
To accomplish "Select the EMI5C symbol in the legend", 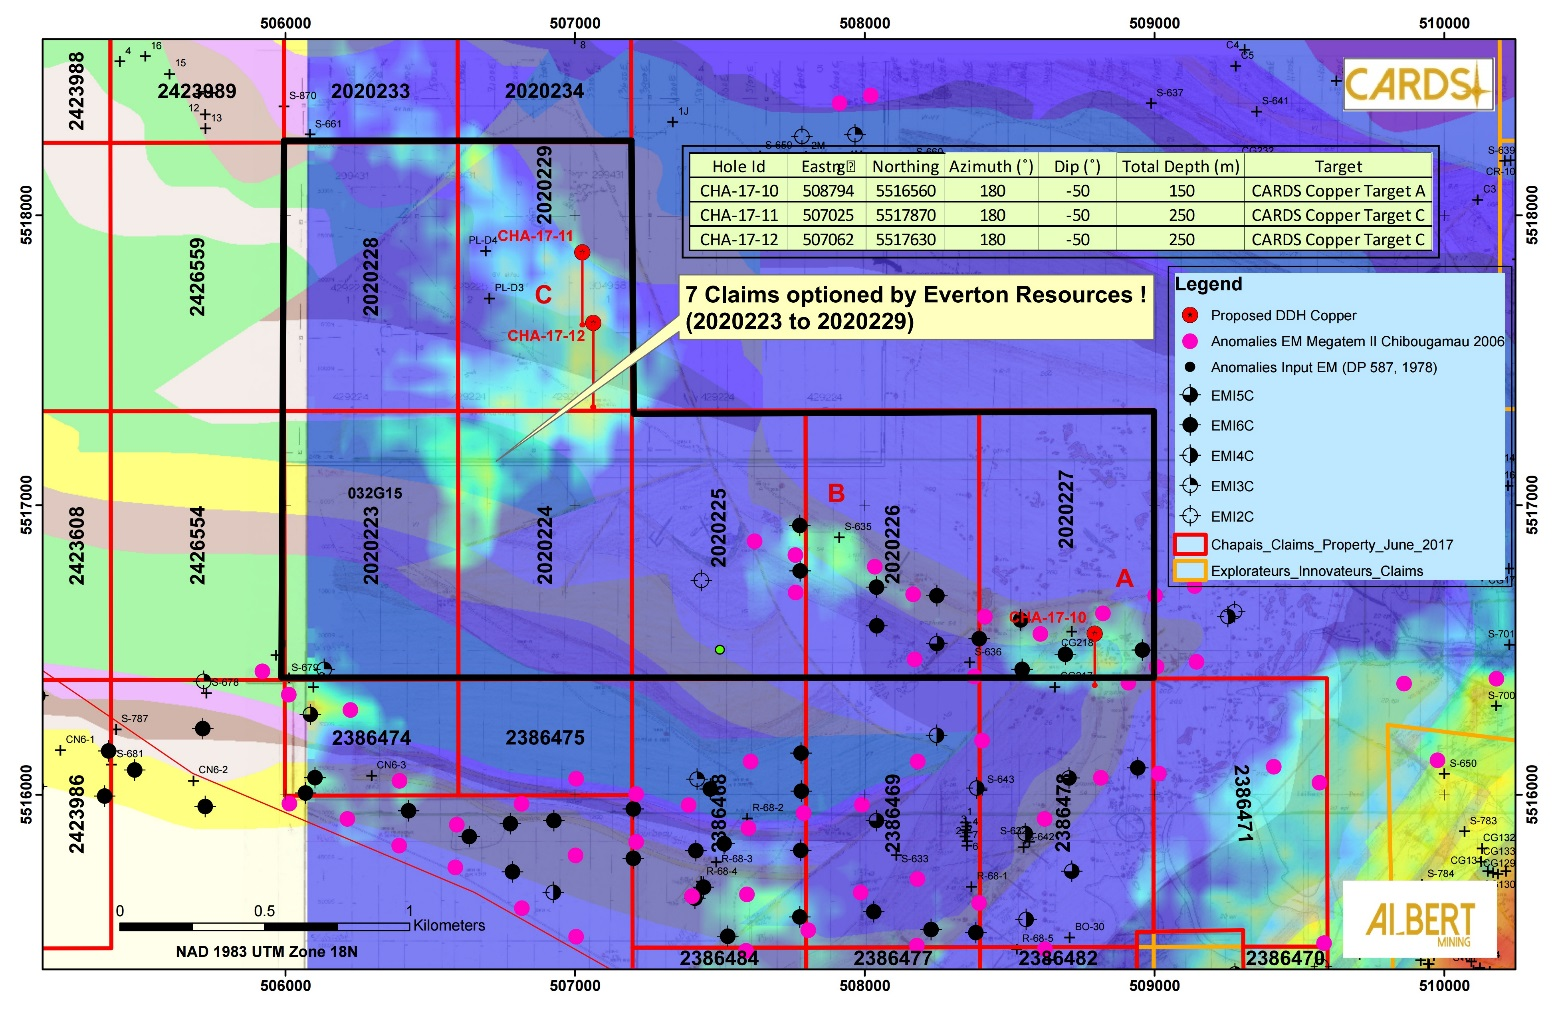I will point(1190,395).
